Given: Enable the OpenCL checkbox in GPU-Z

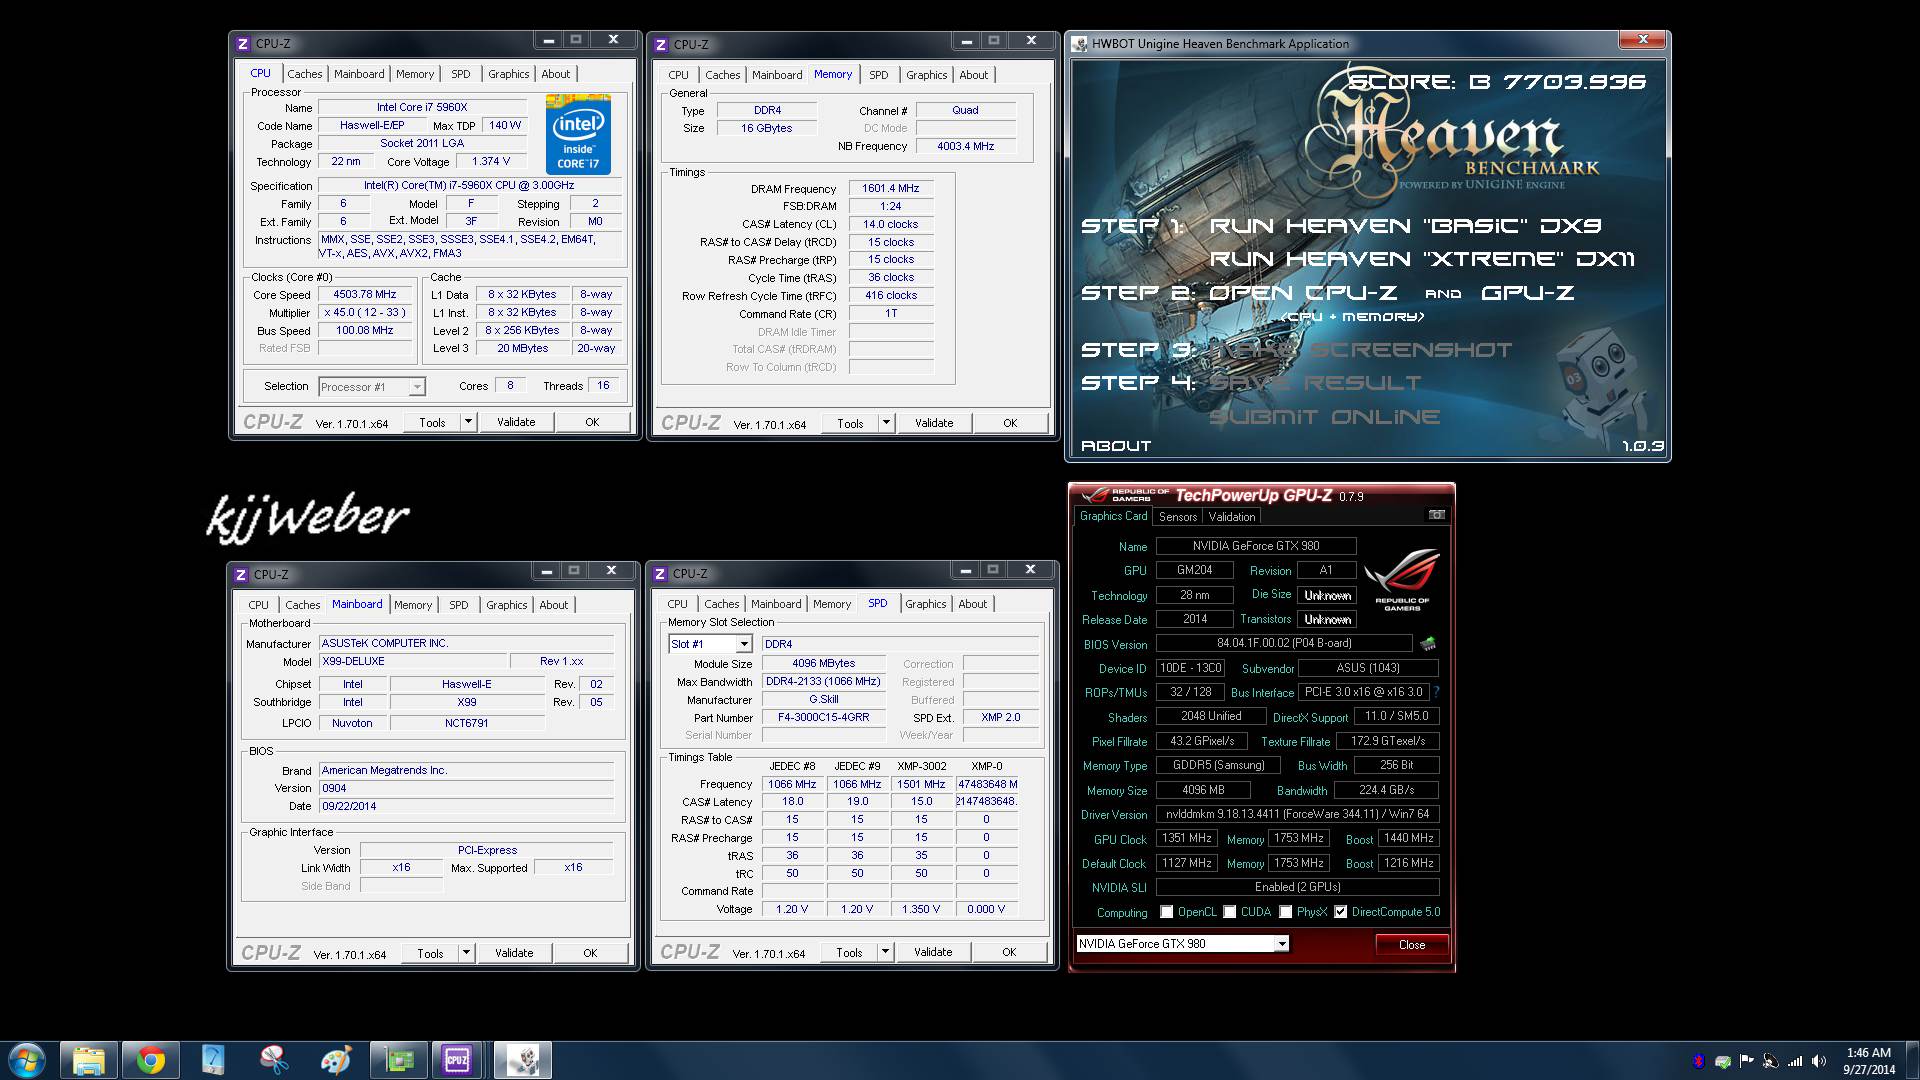Looking at the screenshot, I should pos(1166,912).
